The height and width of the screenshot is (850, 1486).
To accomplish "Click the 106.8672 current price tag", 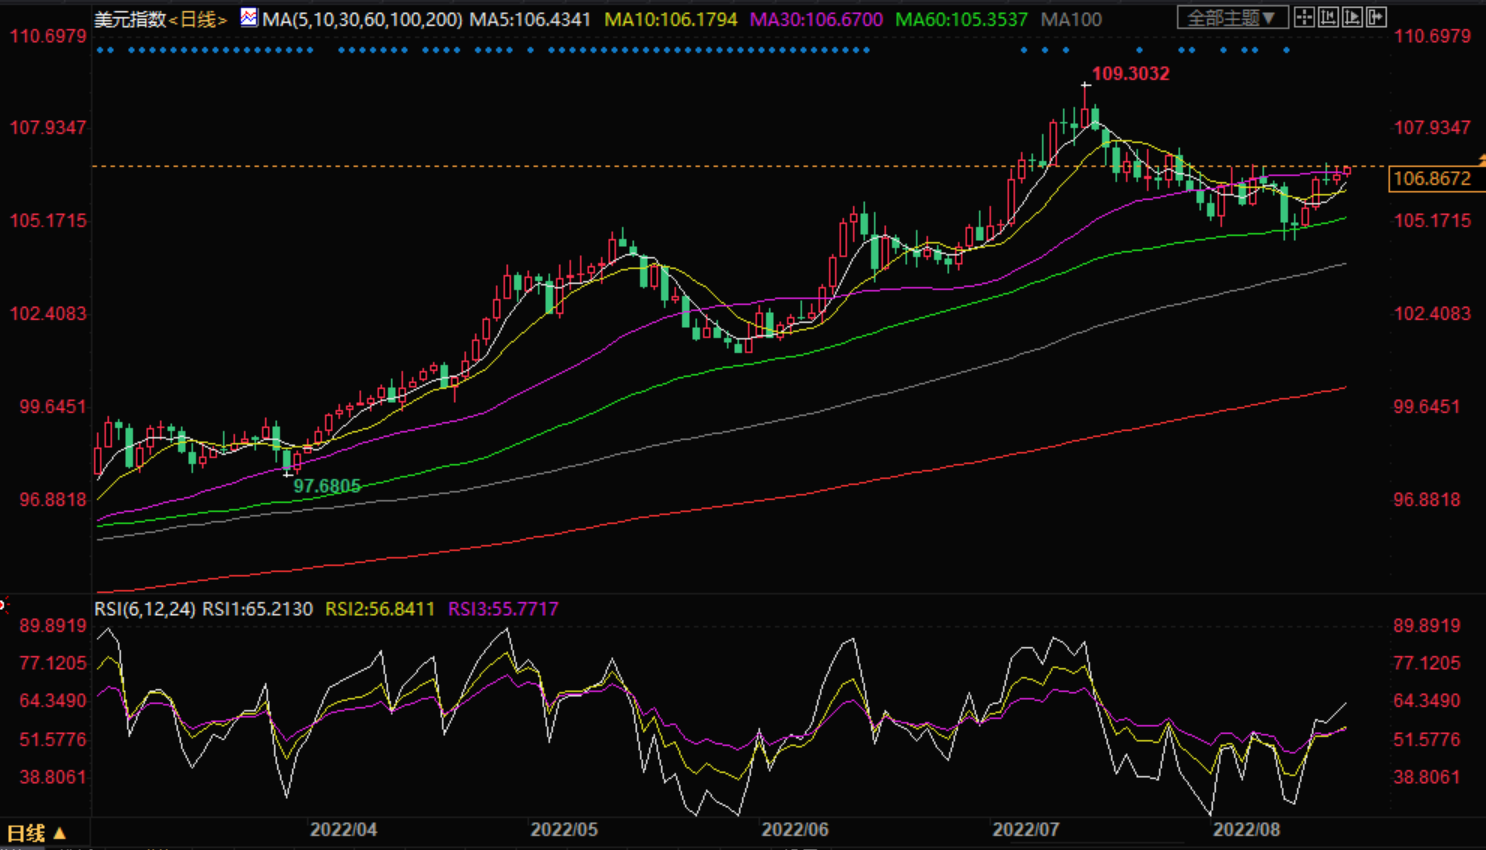I will click(1432, 179).
